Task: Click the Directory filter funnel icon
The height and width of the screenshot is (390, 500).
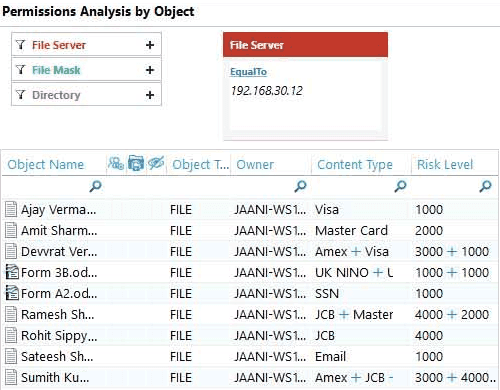Action: coord(21,95)
